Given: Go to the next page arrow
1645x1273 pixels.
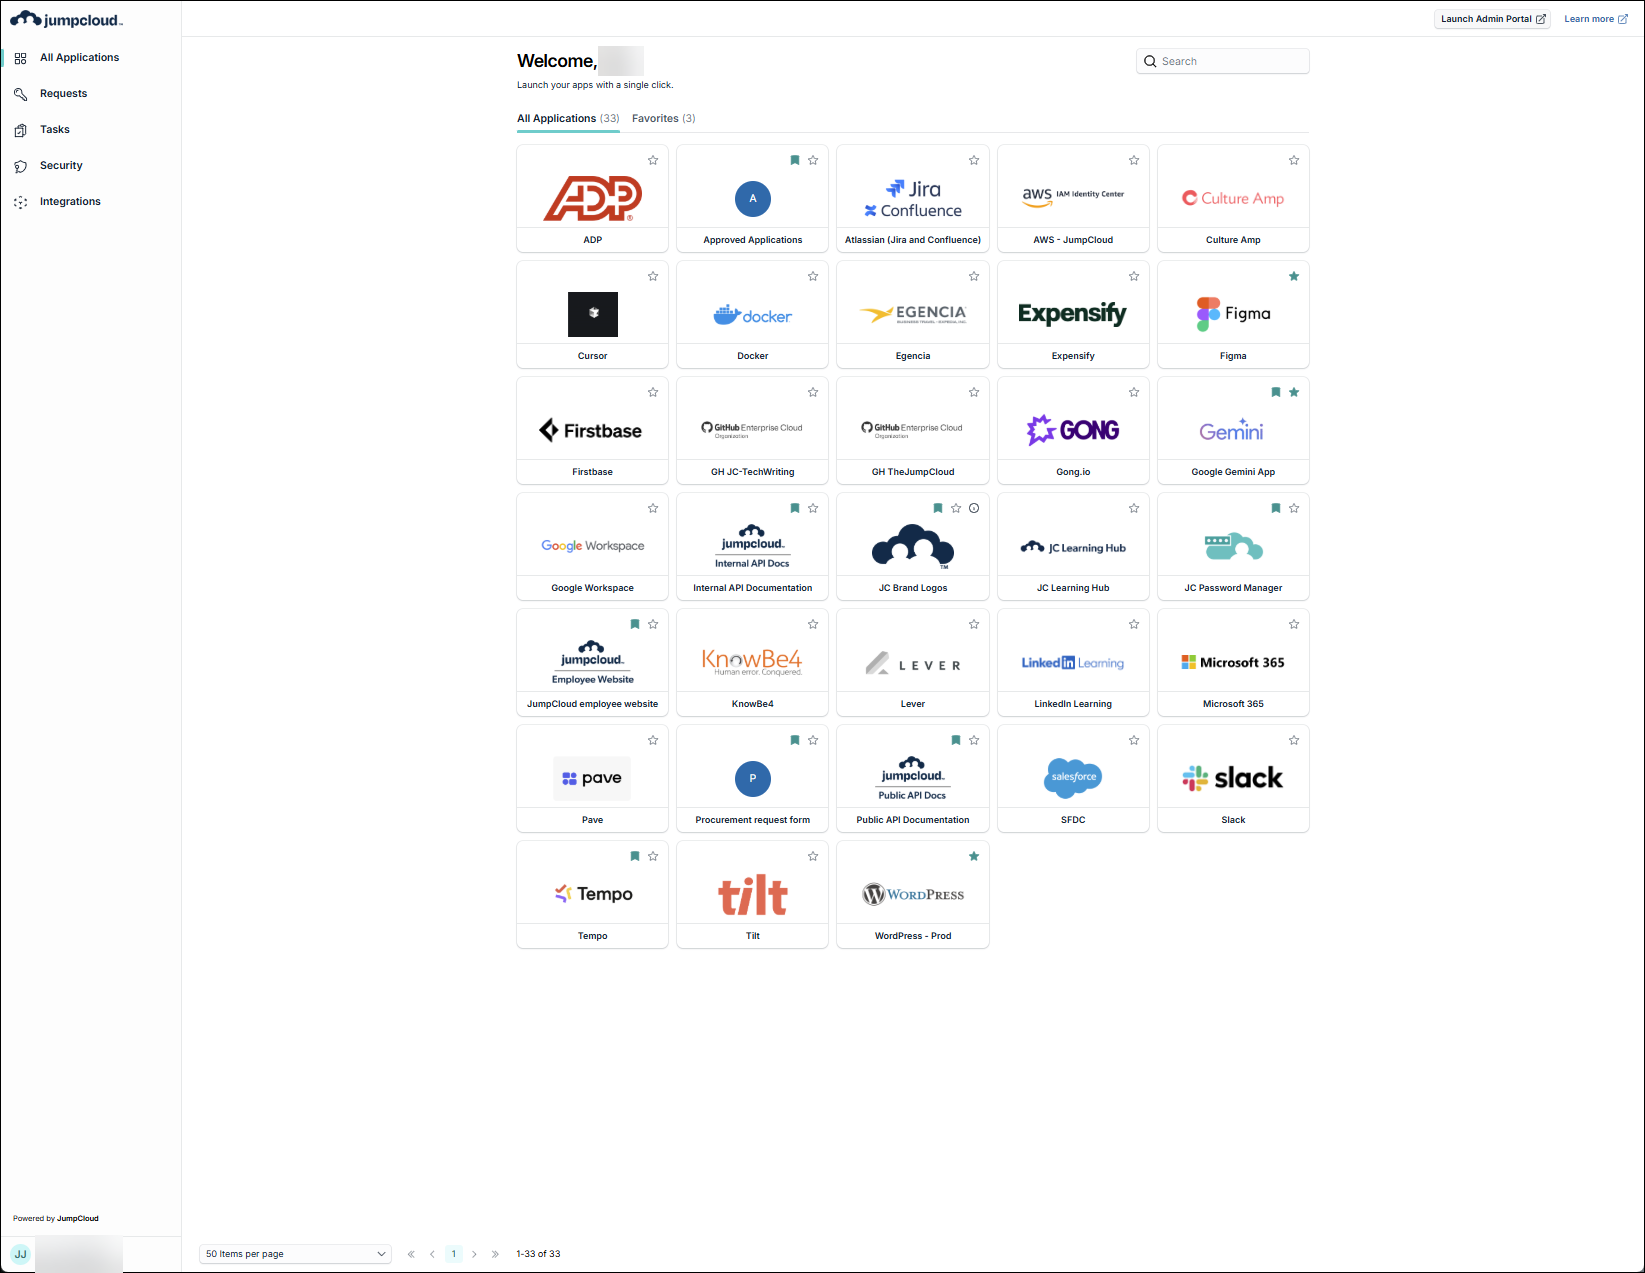Looking at the screenshot, I should 474,1254.
